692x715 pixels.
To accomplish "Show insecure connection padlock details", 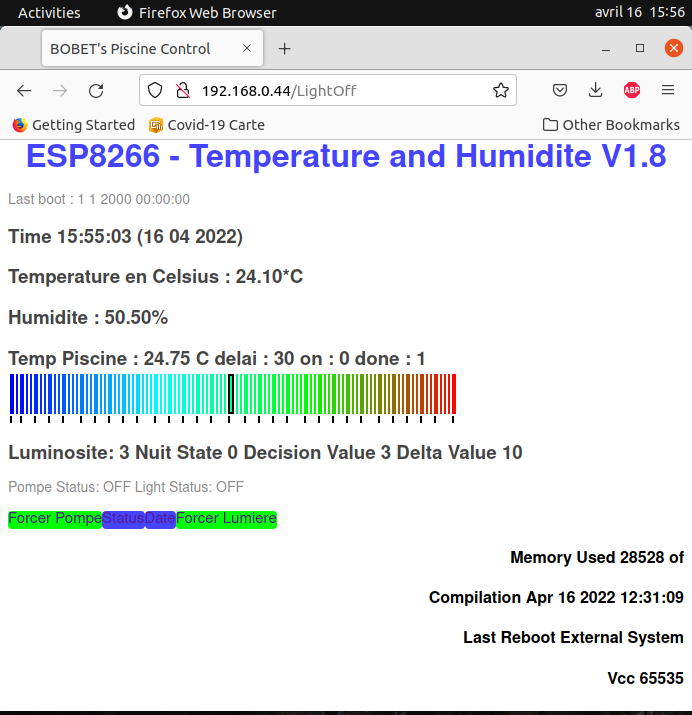I will [183, 90].
